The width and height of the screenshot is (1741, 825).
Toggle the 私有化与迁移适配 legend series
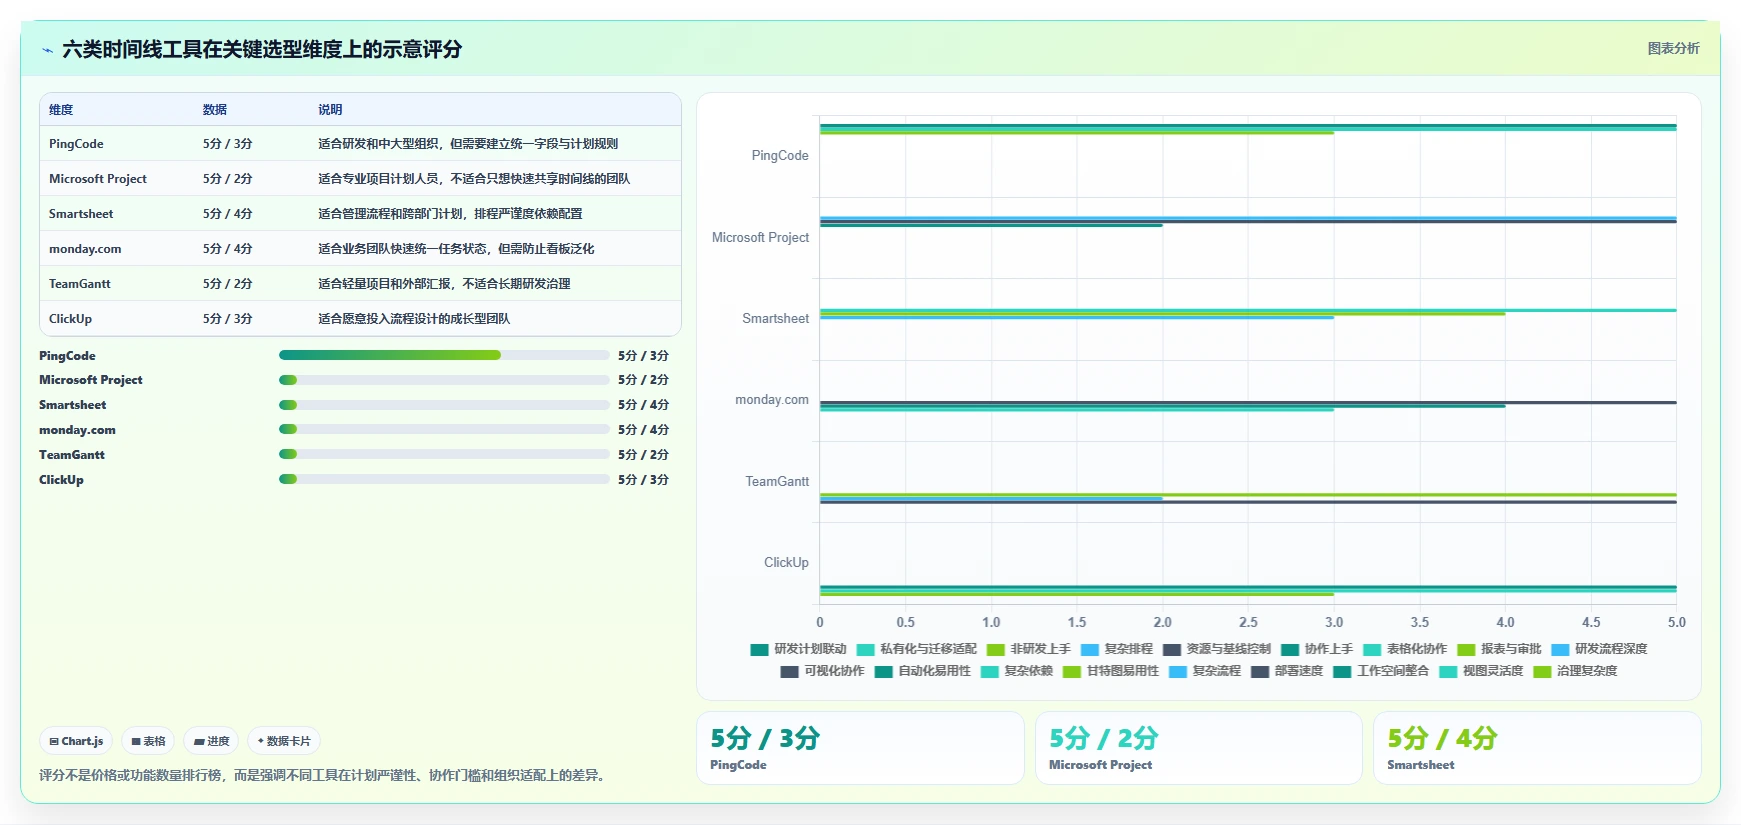click(x=916, y=649)
